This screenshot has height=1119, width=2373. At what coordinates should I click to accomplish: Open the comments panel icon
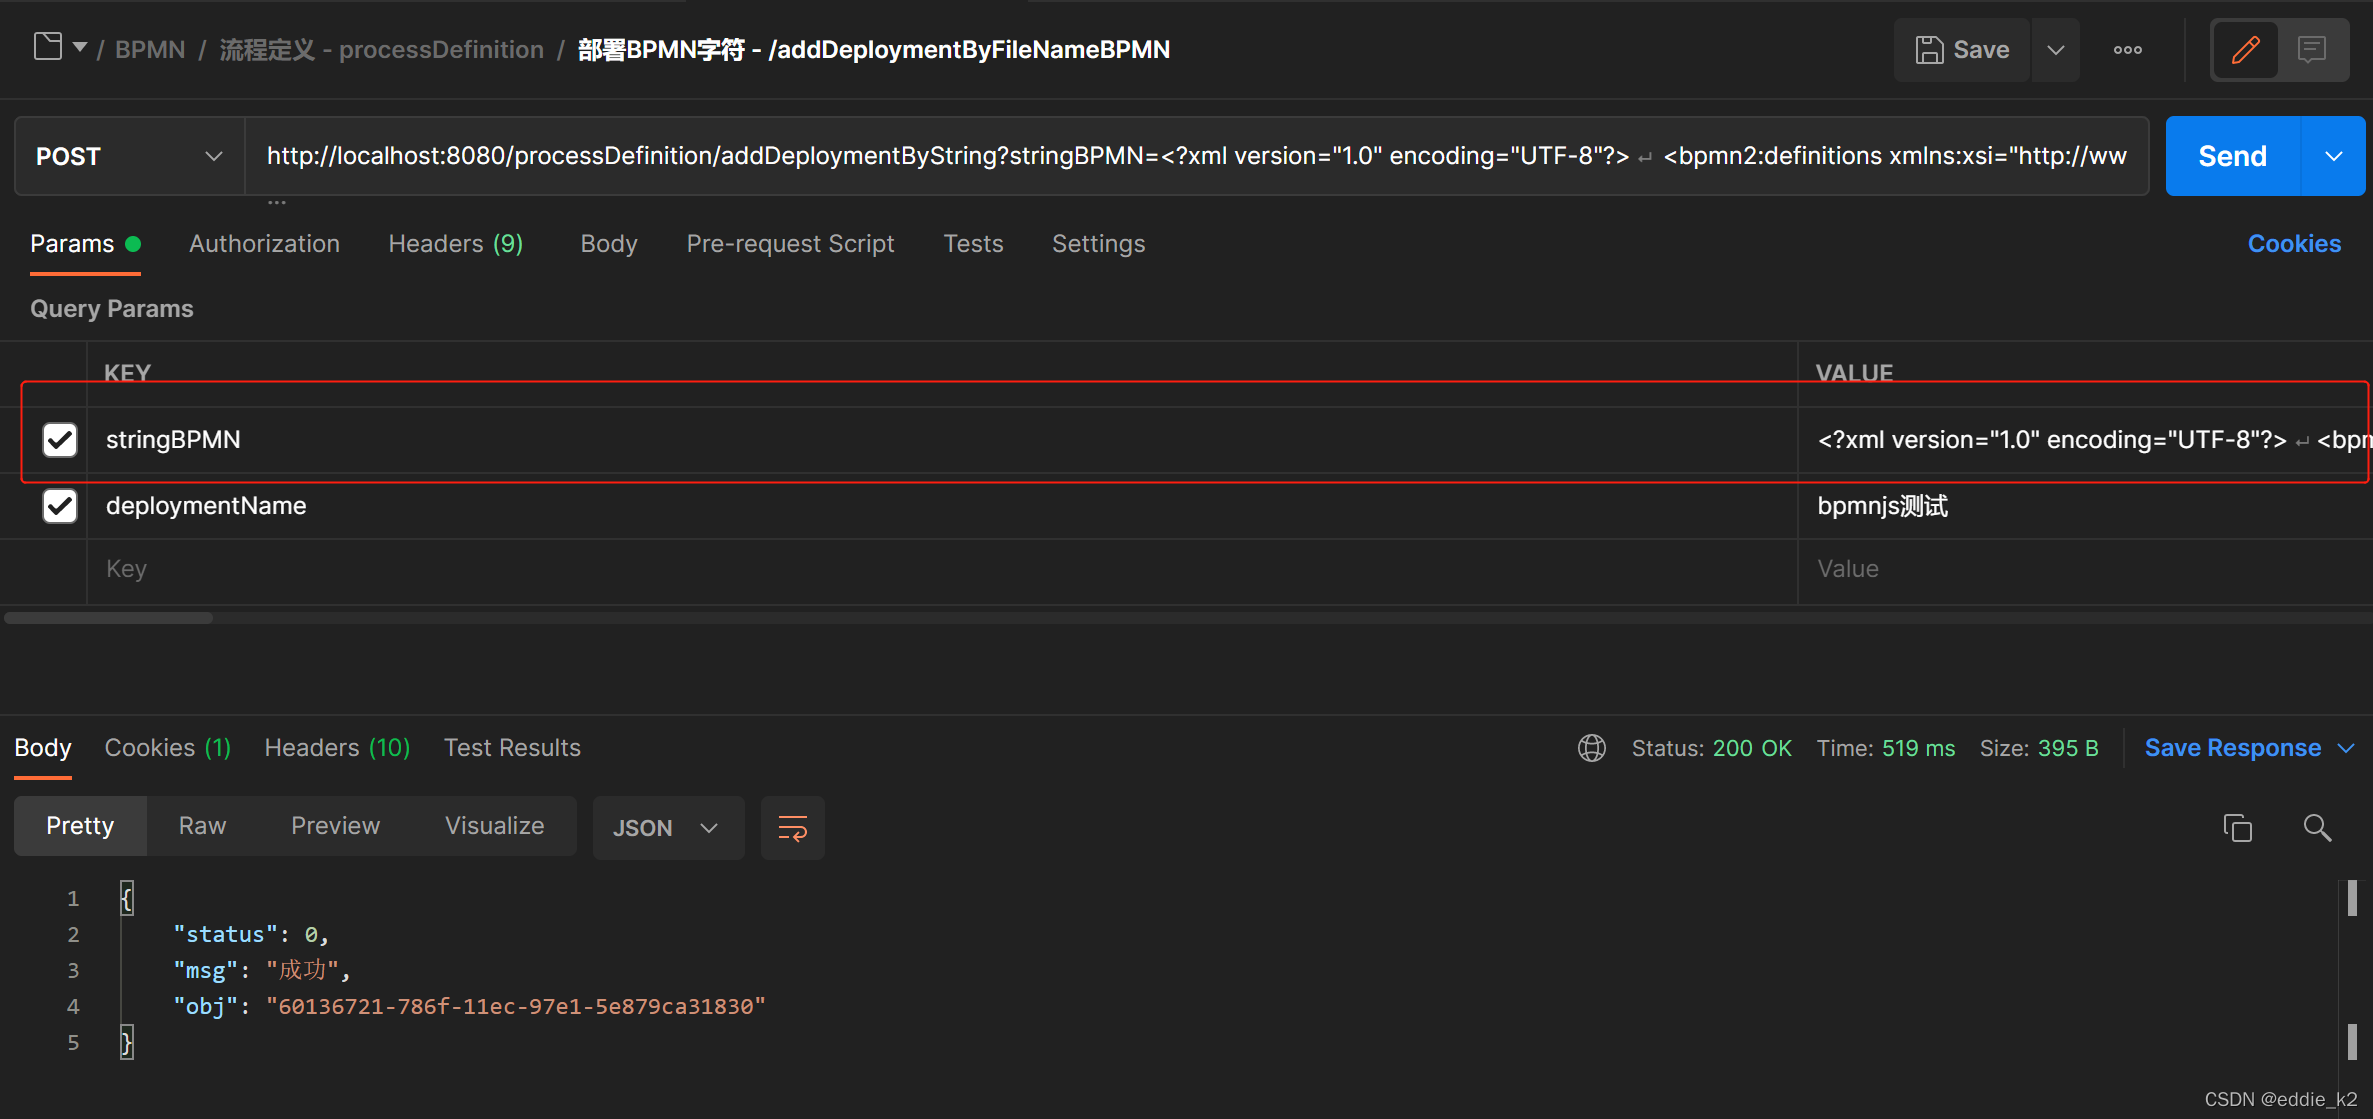pos(2312,49)
